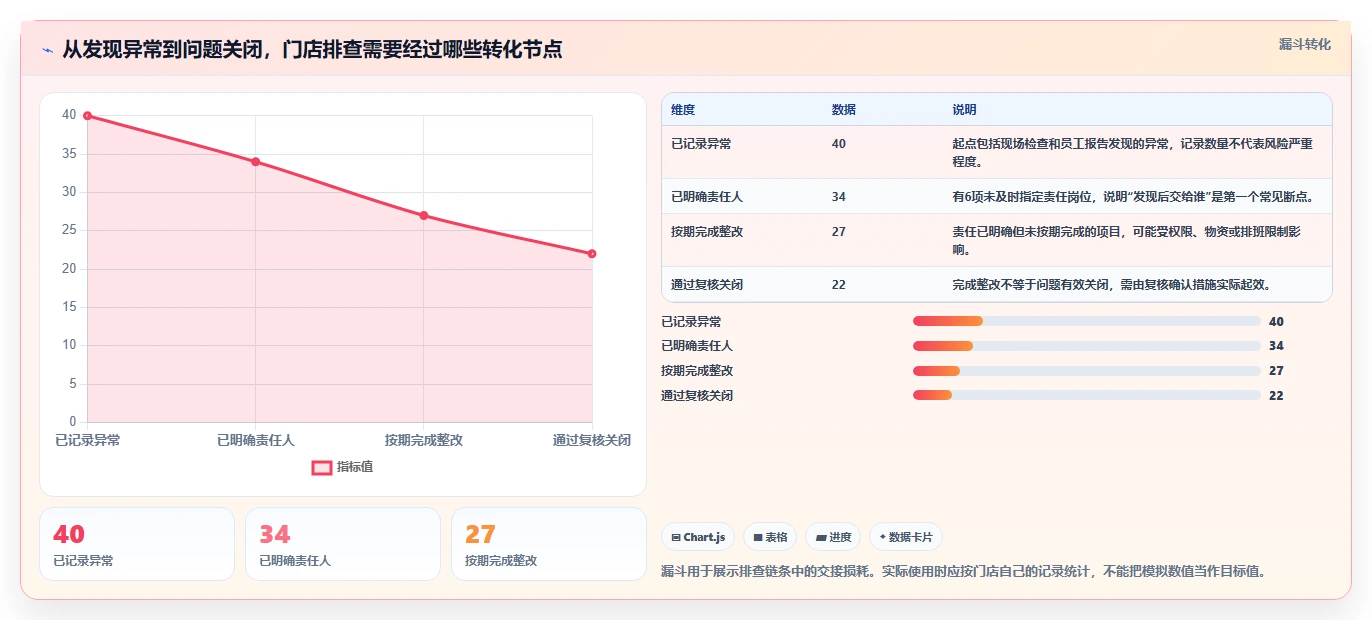The height and width of the screenshot is (620, 1372).
Task: Click the table value 27
Action: tap(839, 232)
